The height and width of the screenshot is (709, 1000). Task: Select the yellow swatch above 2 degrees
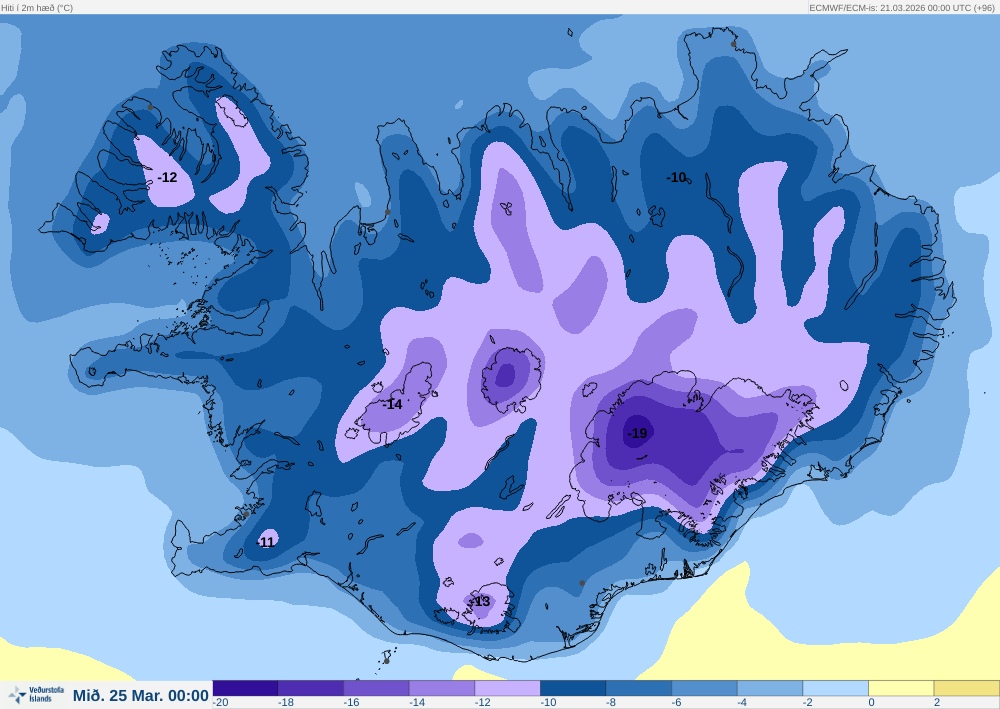coord(967,688)
